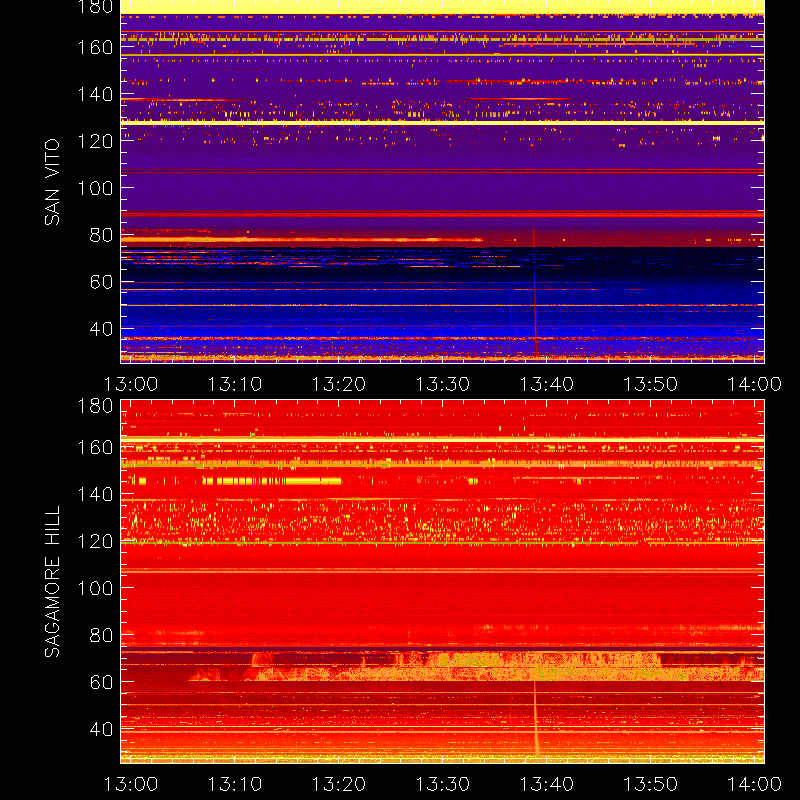The height and width of the screenshot is (800, 800).
Task: Select the 160 tick label on San Vito plot
Action: pyautogui.click(x=95, y=47)
